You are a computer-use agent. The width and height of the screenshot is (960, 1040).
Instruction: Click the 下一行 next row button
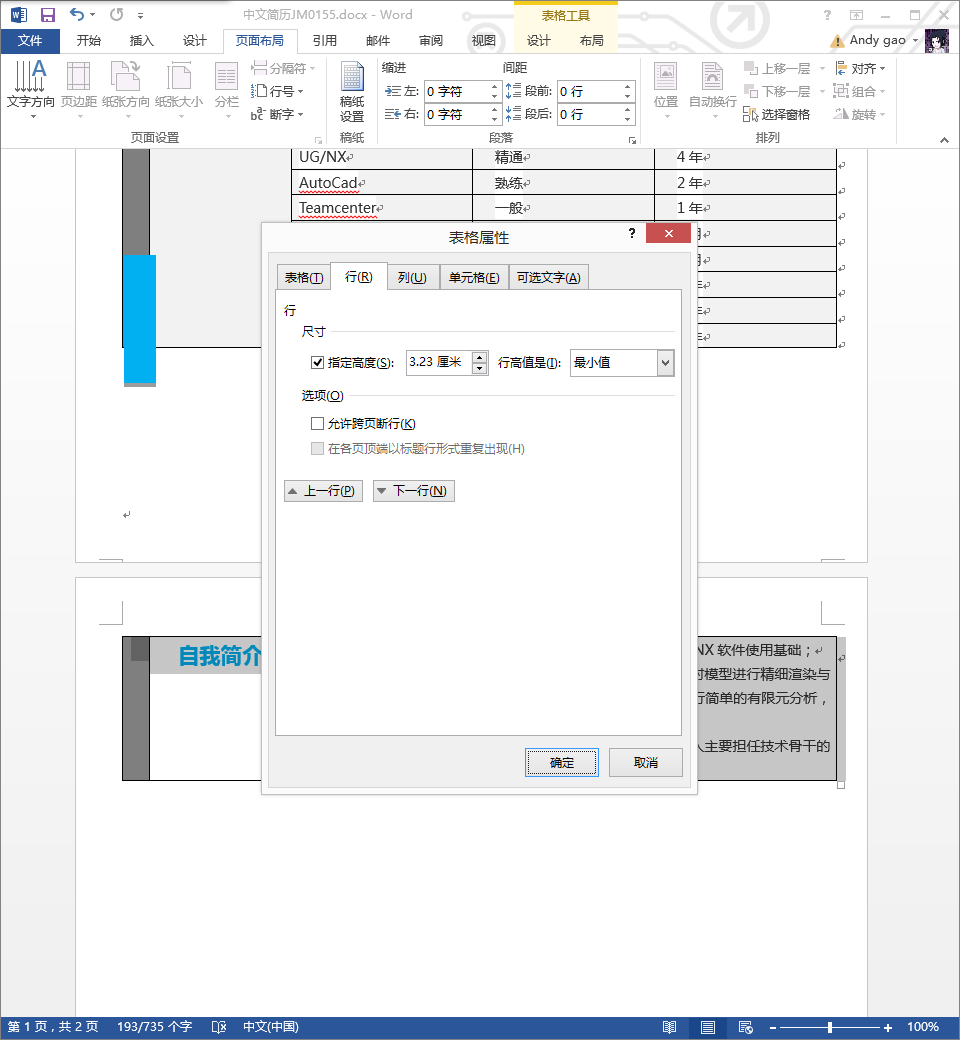413,491
